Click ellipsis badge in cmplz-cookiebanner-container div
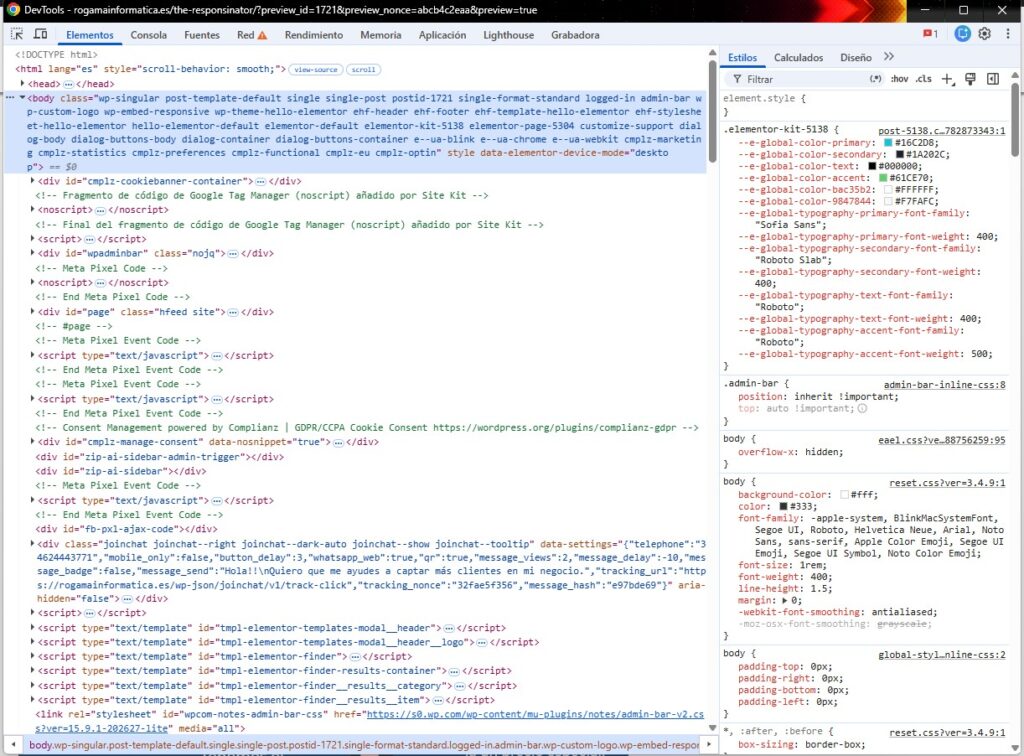This screenshot has width=1024, height=756. point(261,181)
